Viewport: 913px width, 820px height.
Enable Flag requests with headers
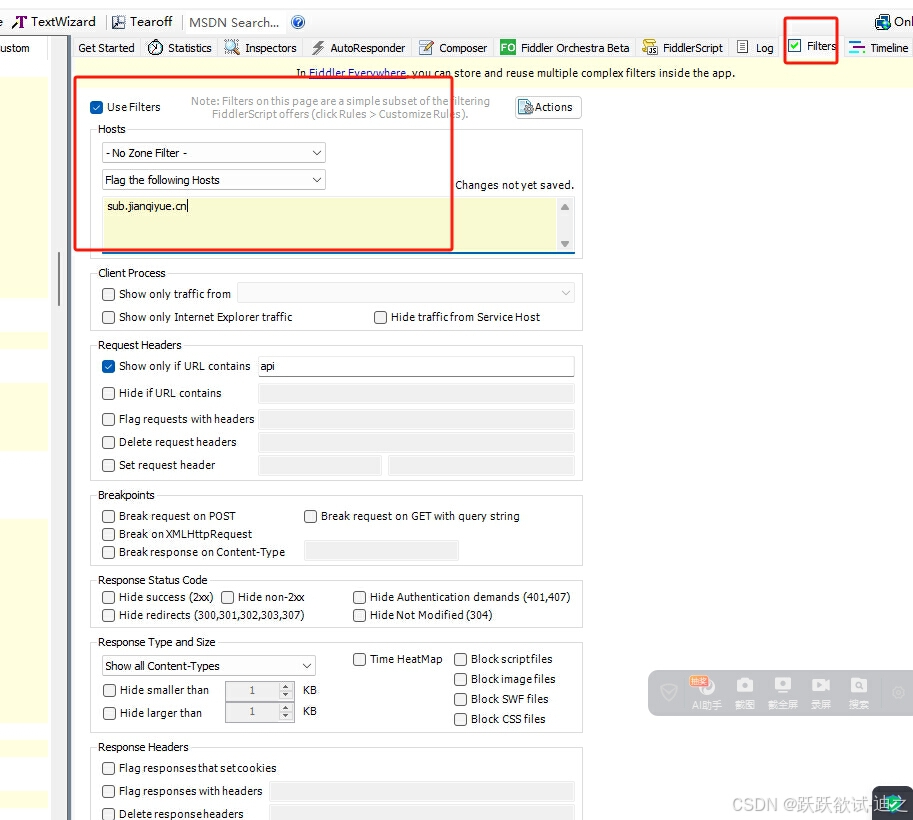click(108, 419)
